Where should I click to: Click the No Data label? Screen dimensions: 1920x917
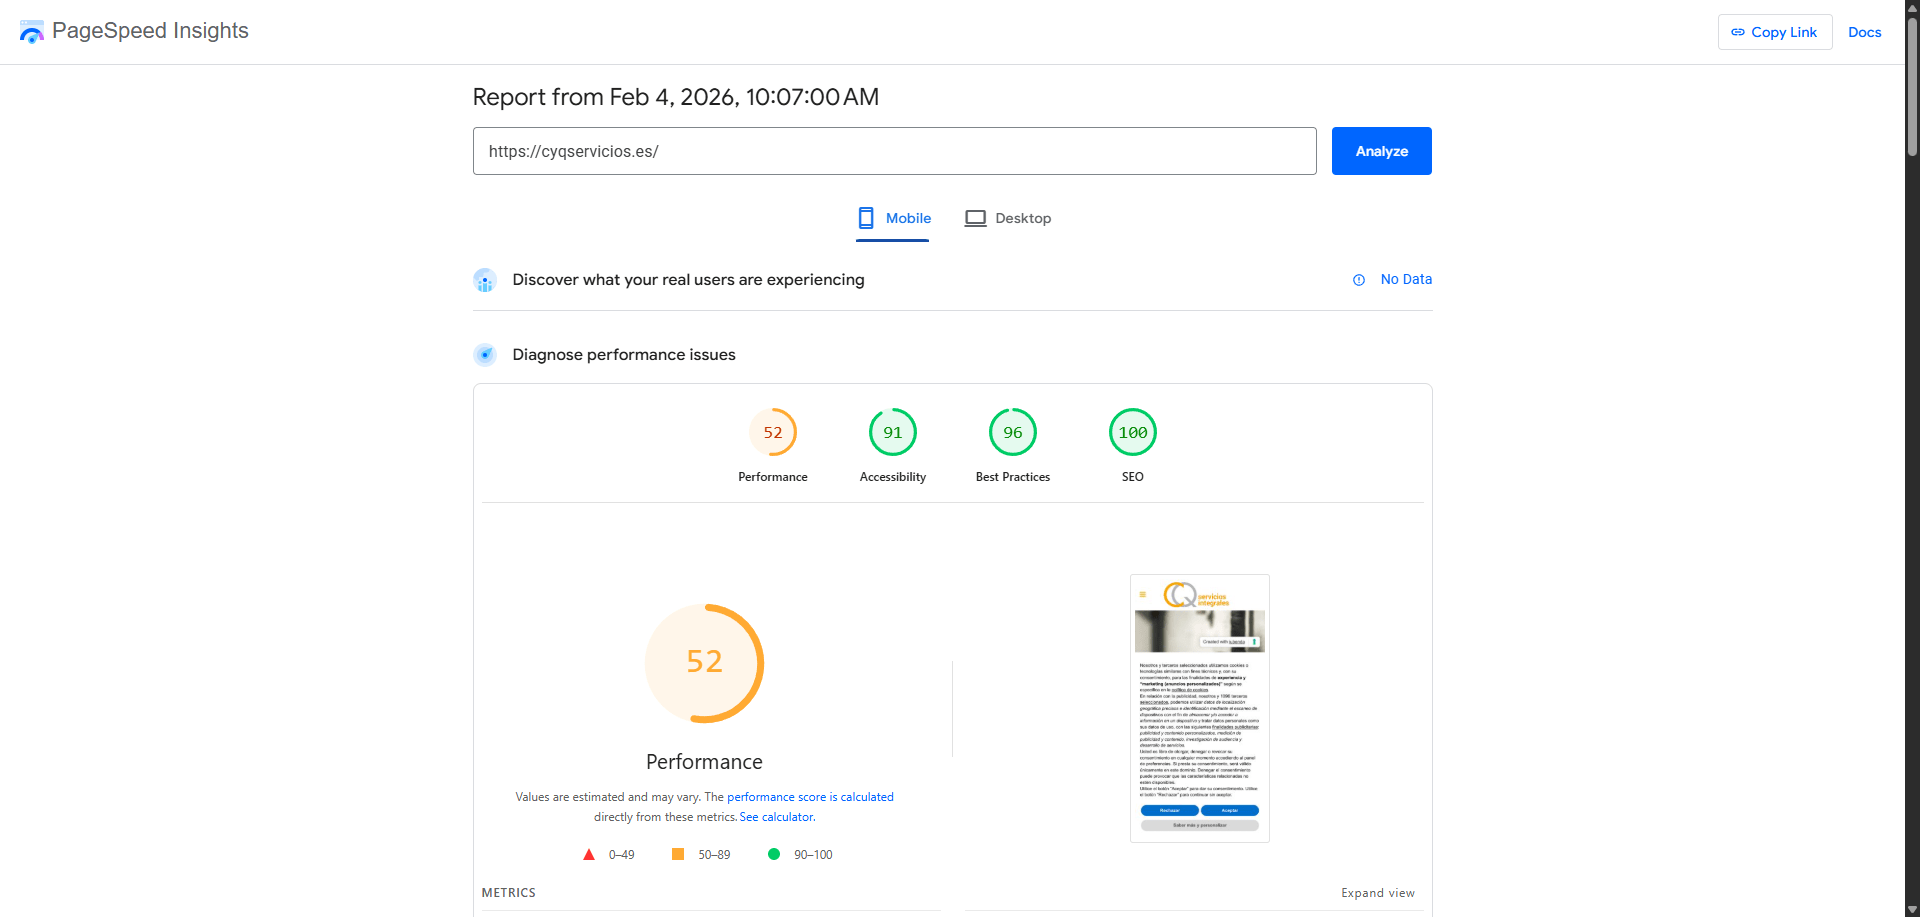[x=1406, y=279]
